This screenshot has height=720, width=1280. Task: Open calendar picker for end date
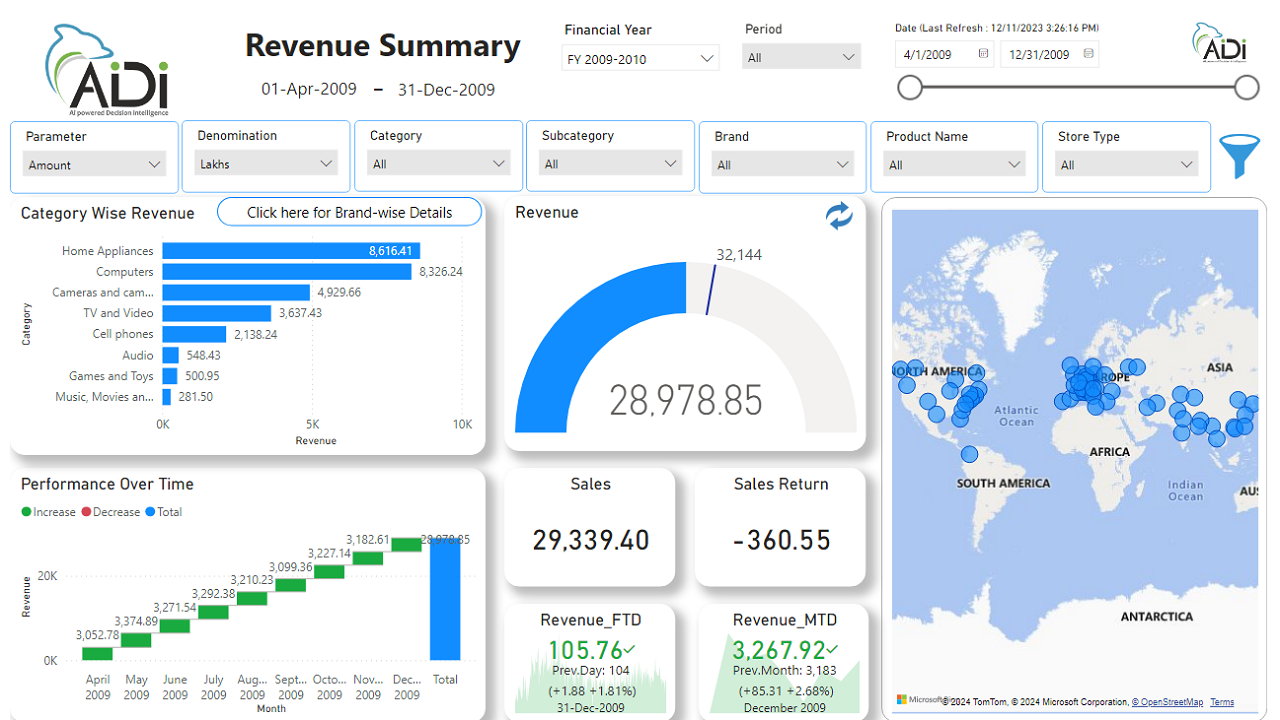1088,54
